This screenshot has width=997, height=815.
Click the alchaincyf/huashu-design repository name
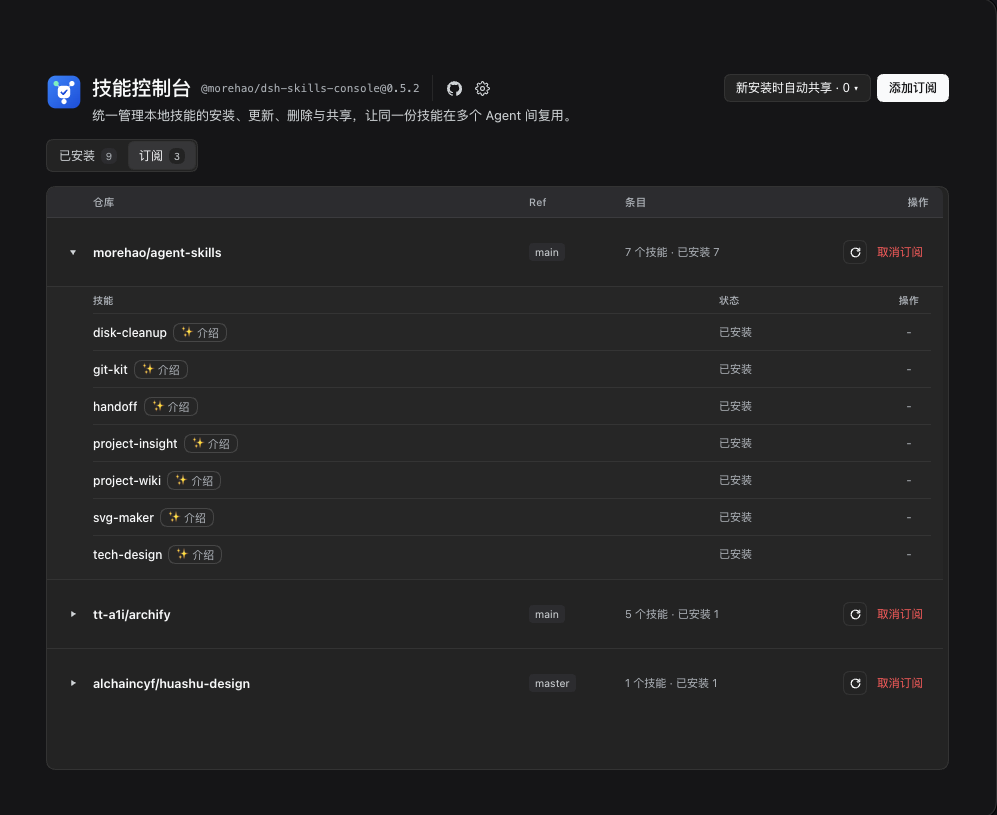[171, 684]
